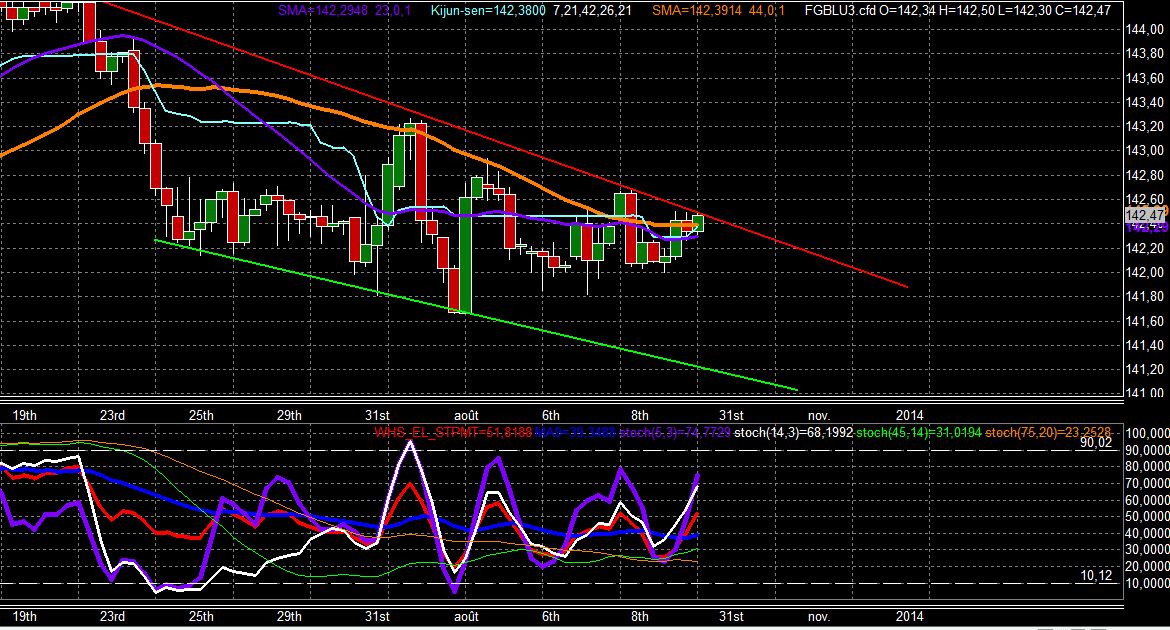Click the 100,0000 stochastic axis label
The width and height of the screenshot is (1170, 630).
coord(1148,434)
